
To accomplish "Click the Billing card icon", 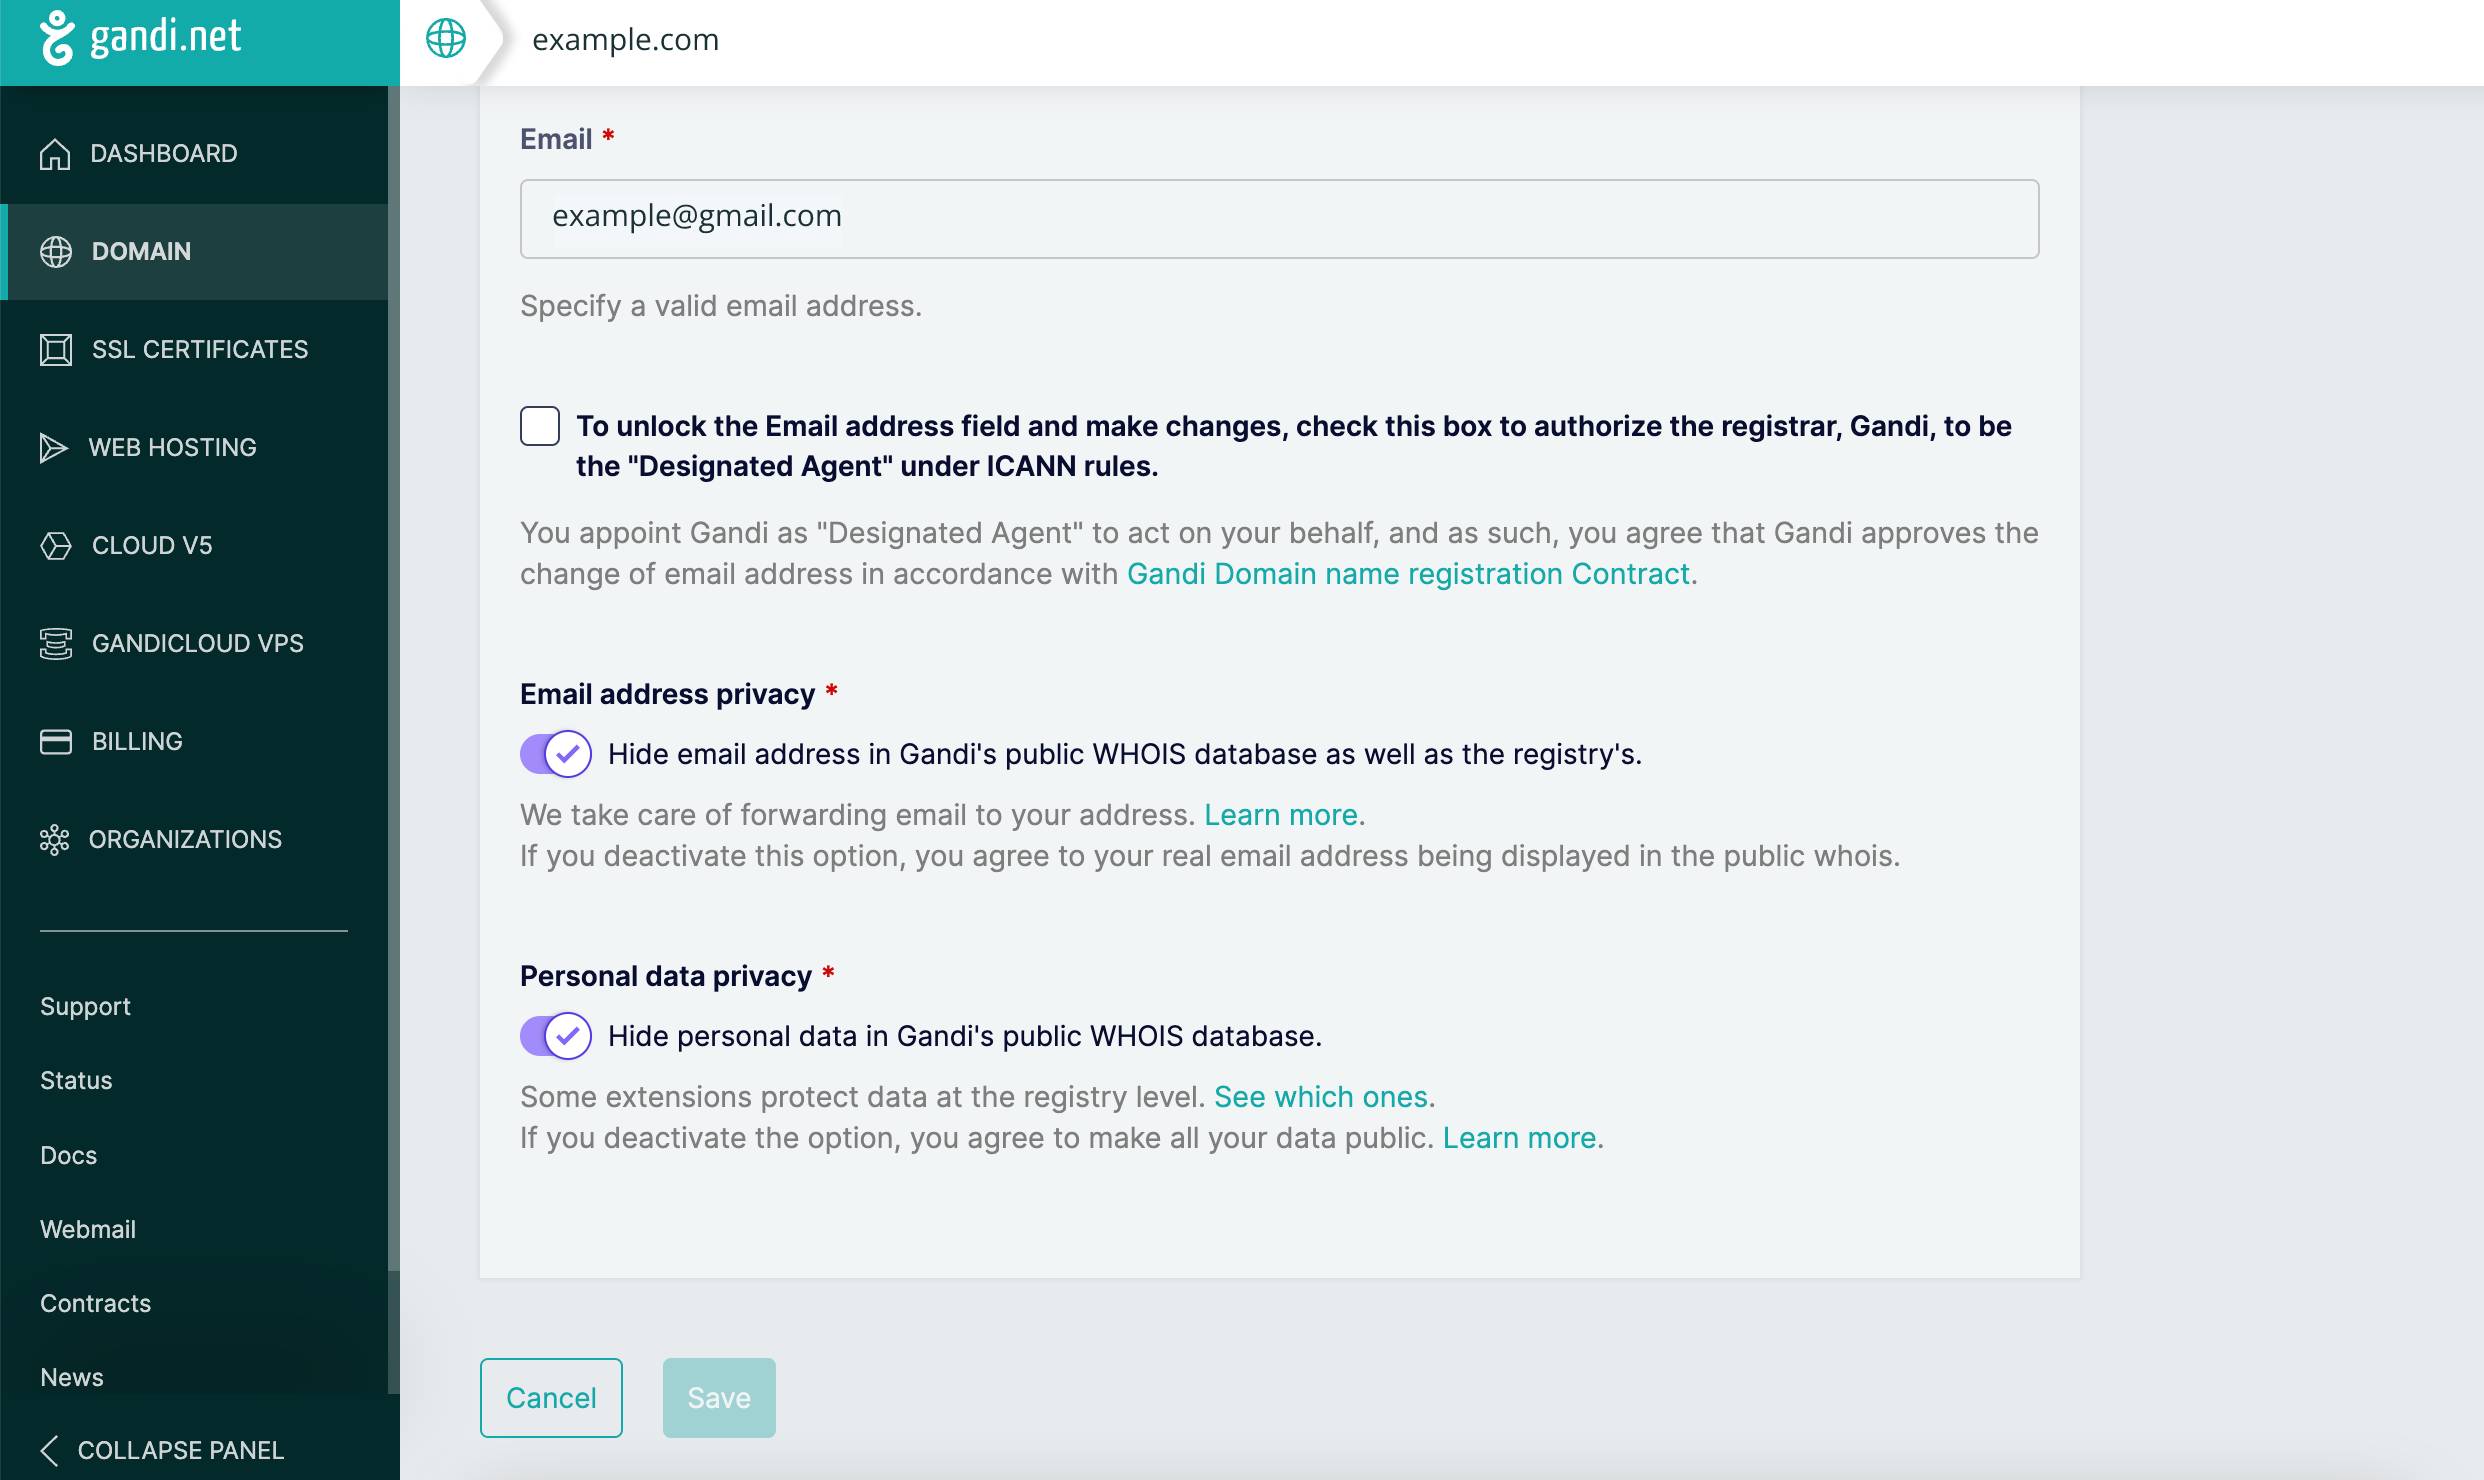I will [56, 742].
